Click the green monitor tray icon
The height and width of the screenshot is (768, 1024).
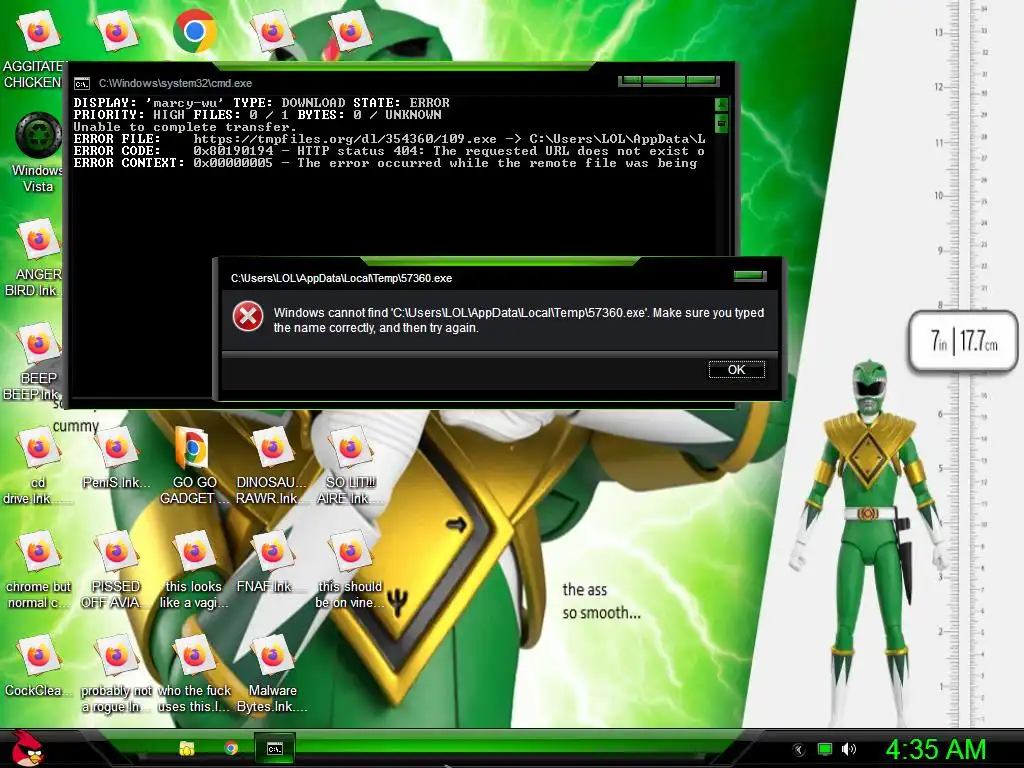click(825, 749)
